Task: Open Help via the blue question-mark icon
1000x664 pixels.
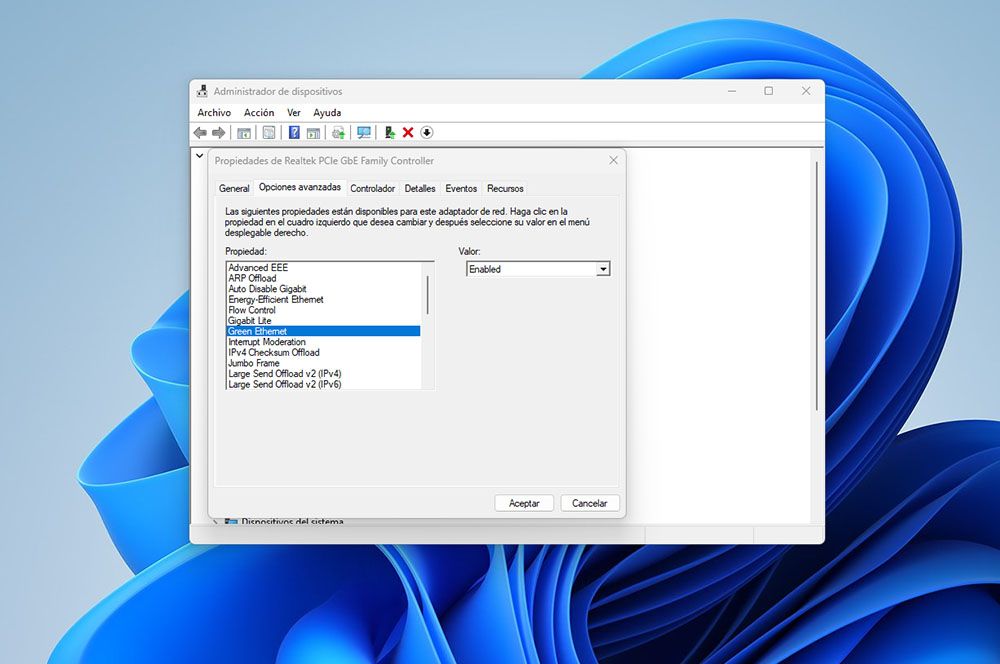Action: point(294,133)
